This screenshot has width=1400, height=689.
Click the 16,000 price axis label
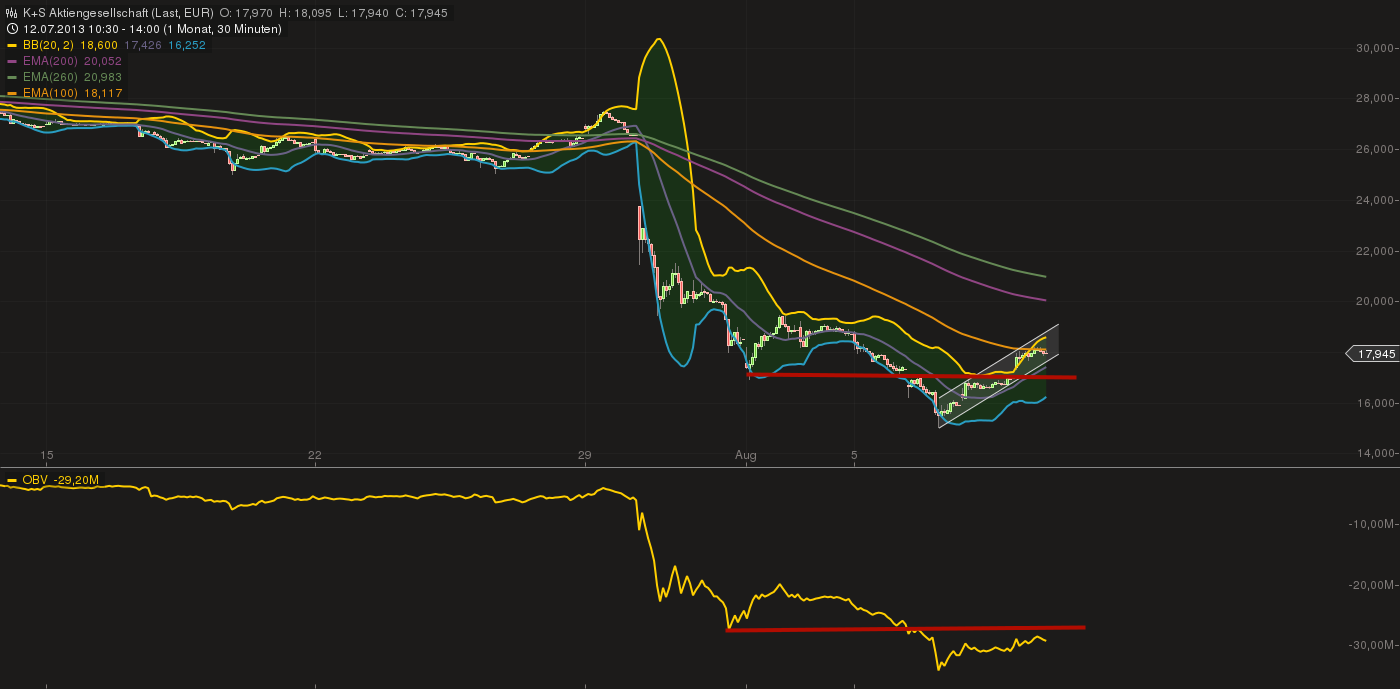(1375, 403)
